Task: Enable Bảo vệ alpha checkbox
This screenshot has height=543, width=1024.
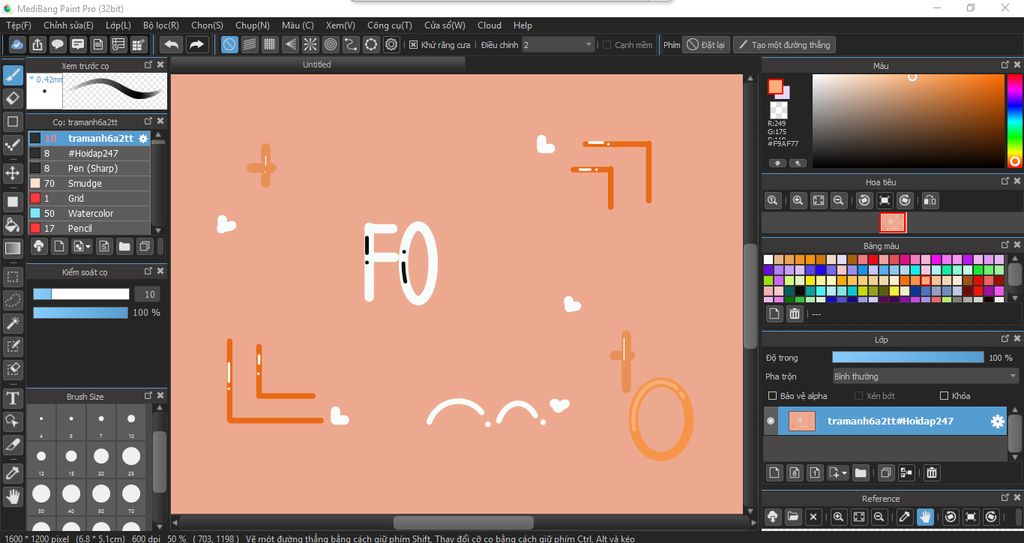Action: click(x=773, y=395)
